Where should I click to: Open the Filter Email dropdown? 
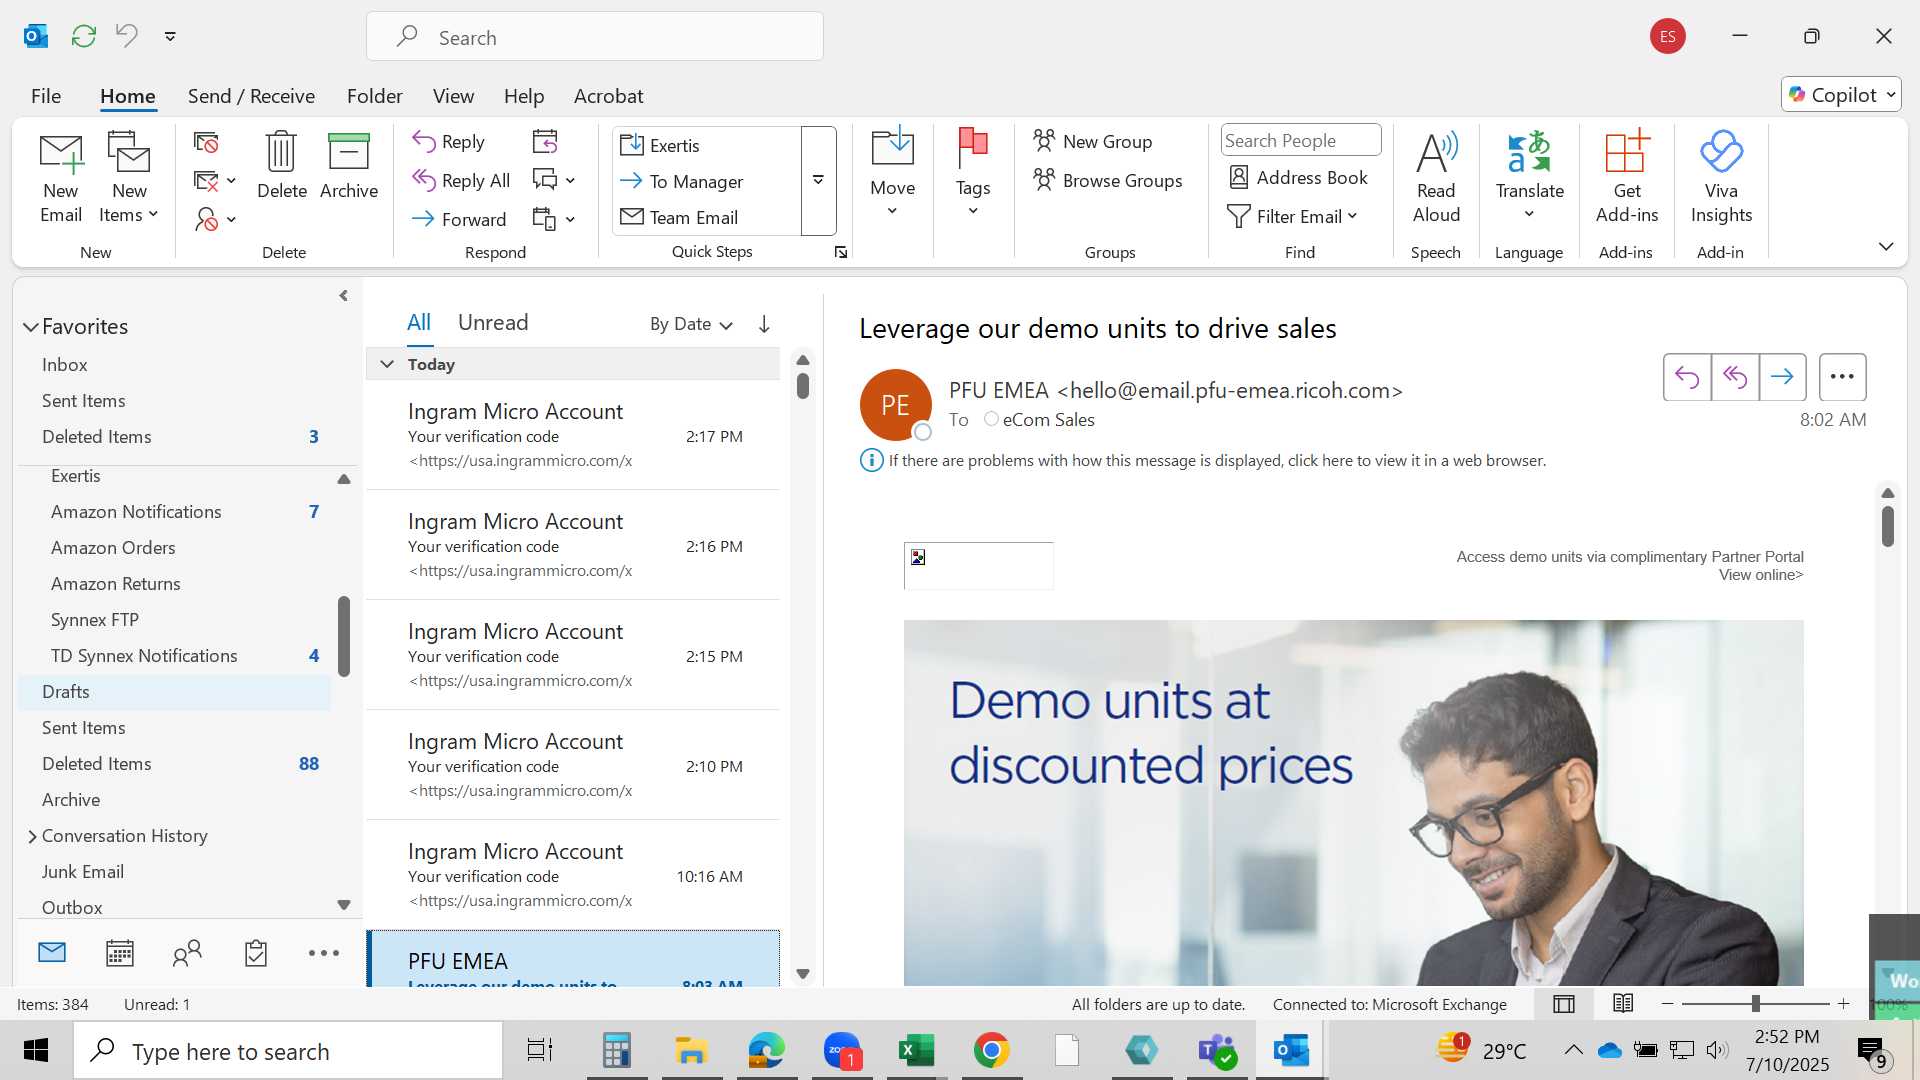[1292, 217]
